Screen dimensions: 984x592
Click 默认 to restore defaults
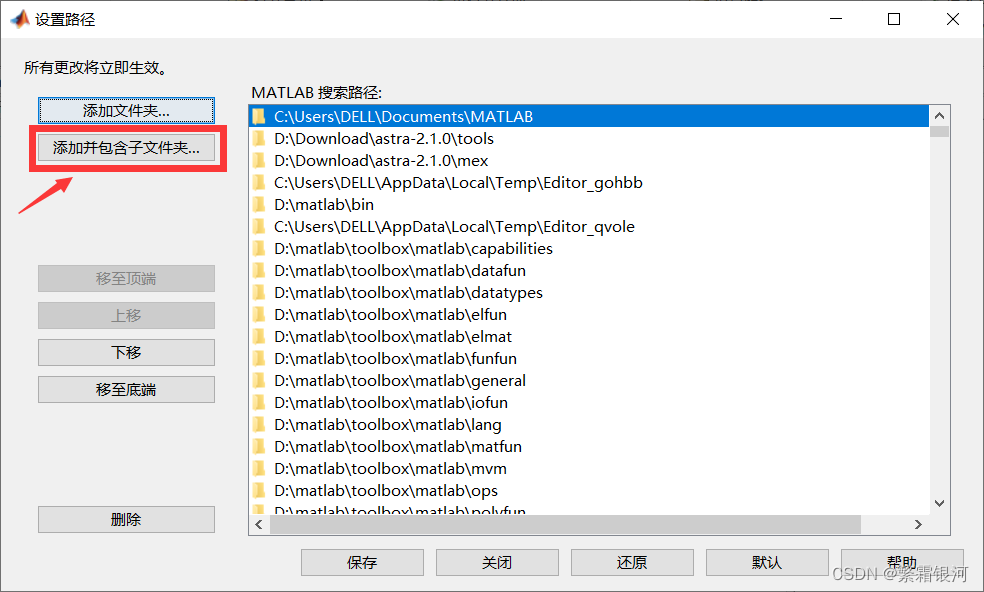[767, 562]
